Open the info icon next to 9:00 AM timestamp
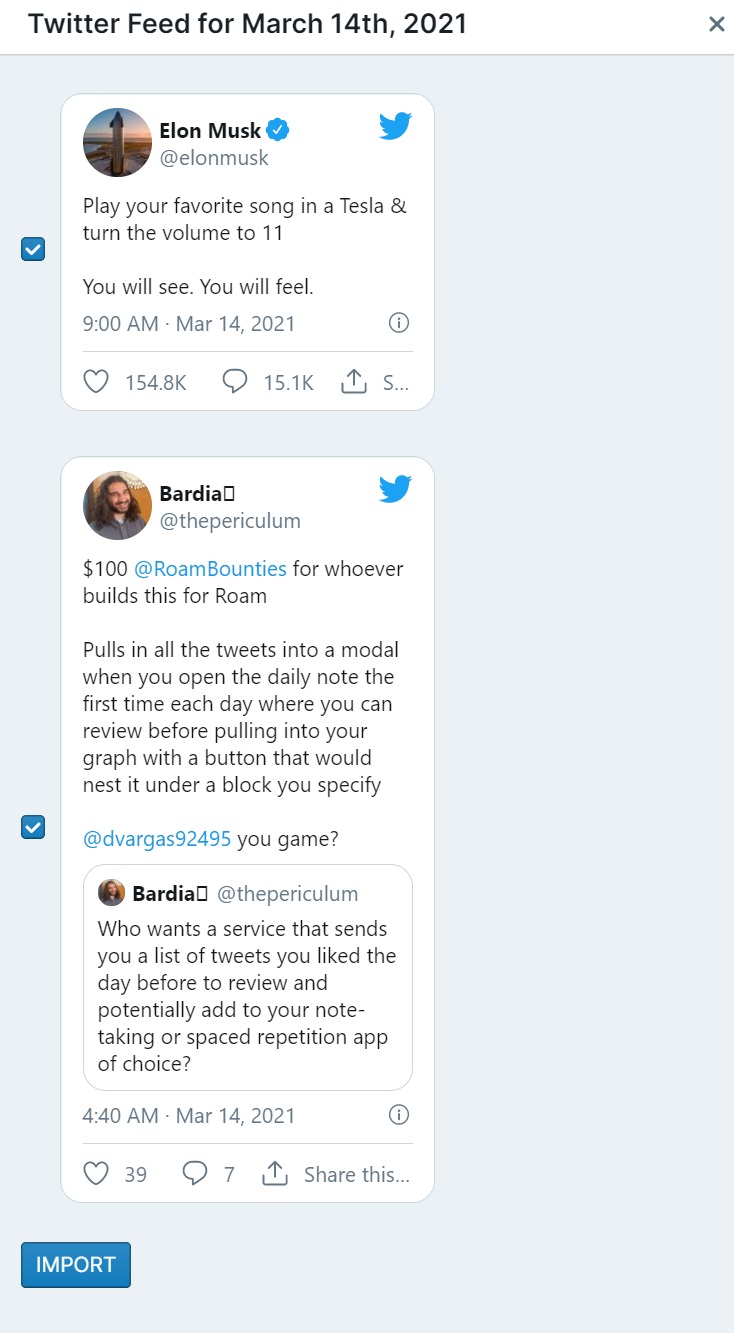This screenshot has height=1333, width=734. (398, 323)
